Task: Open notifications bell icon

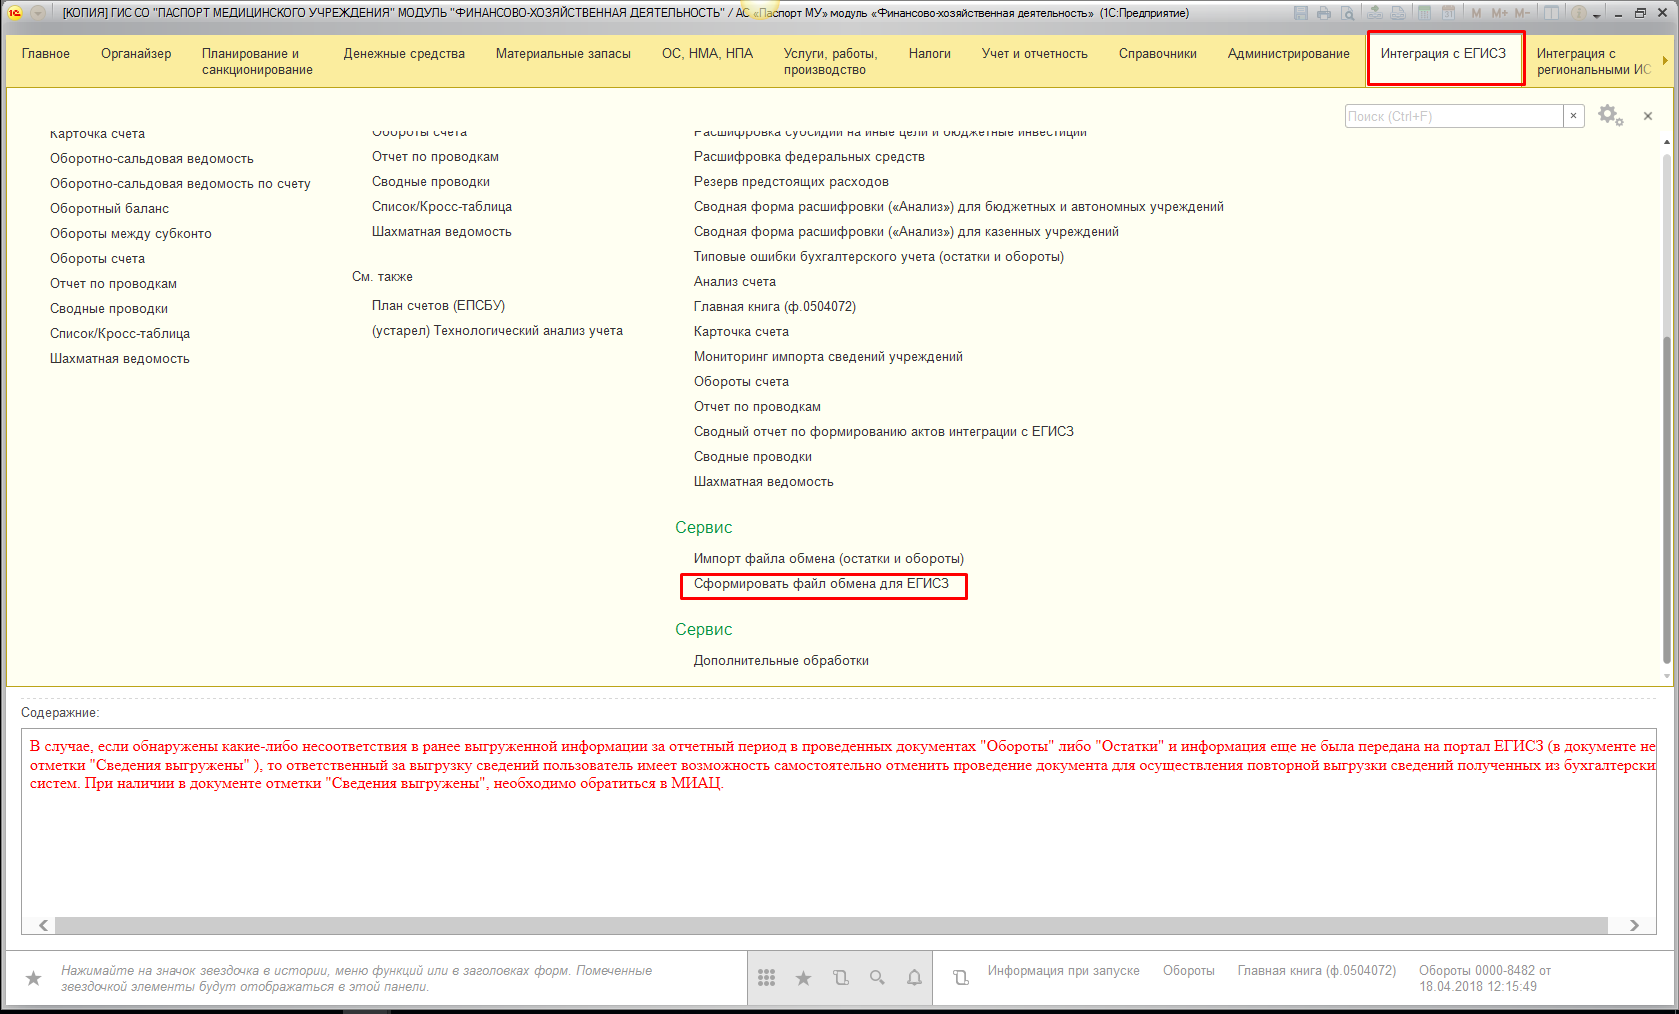Action: pyautogui.click(x=914, y=978)
